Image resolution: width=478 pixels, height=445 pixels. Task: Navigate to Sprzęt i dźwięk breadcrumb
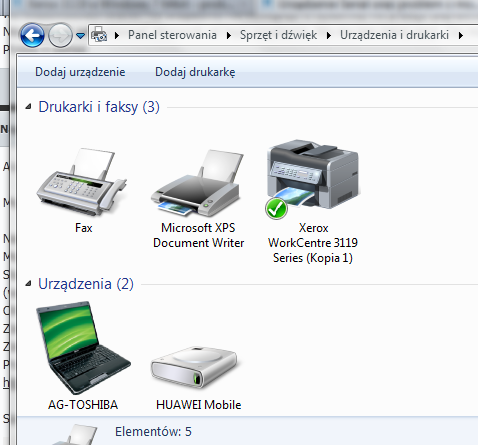coord(278,35)
